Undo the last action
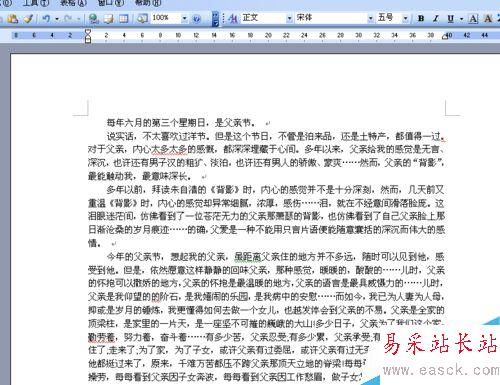 click(x=46, y=18)
